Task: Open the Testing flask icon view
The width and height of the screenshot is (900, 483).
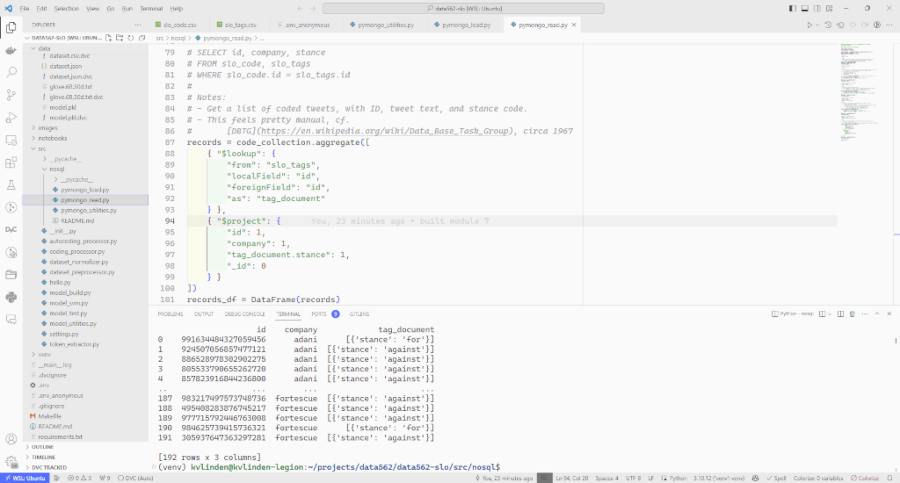Action: pos(11,186)
